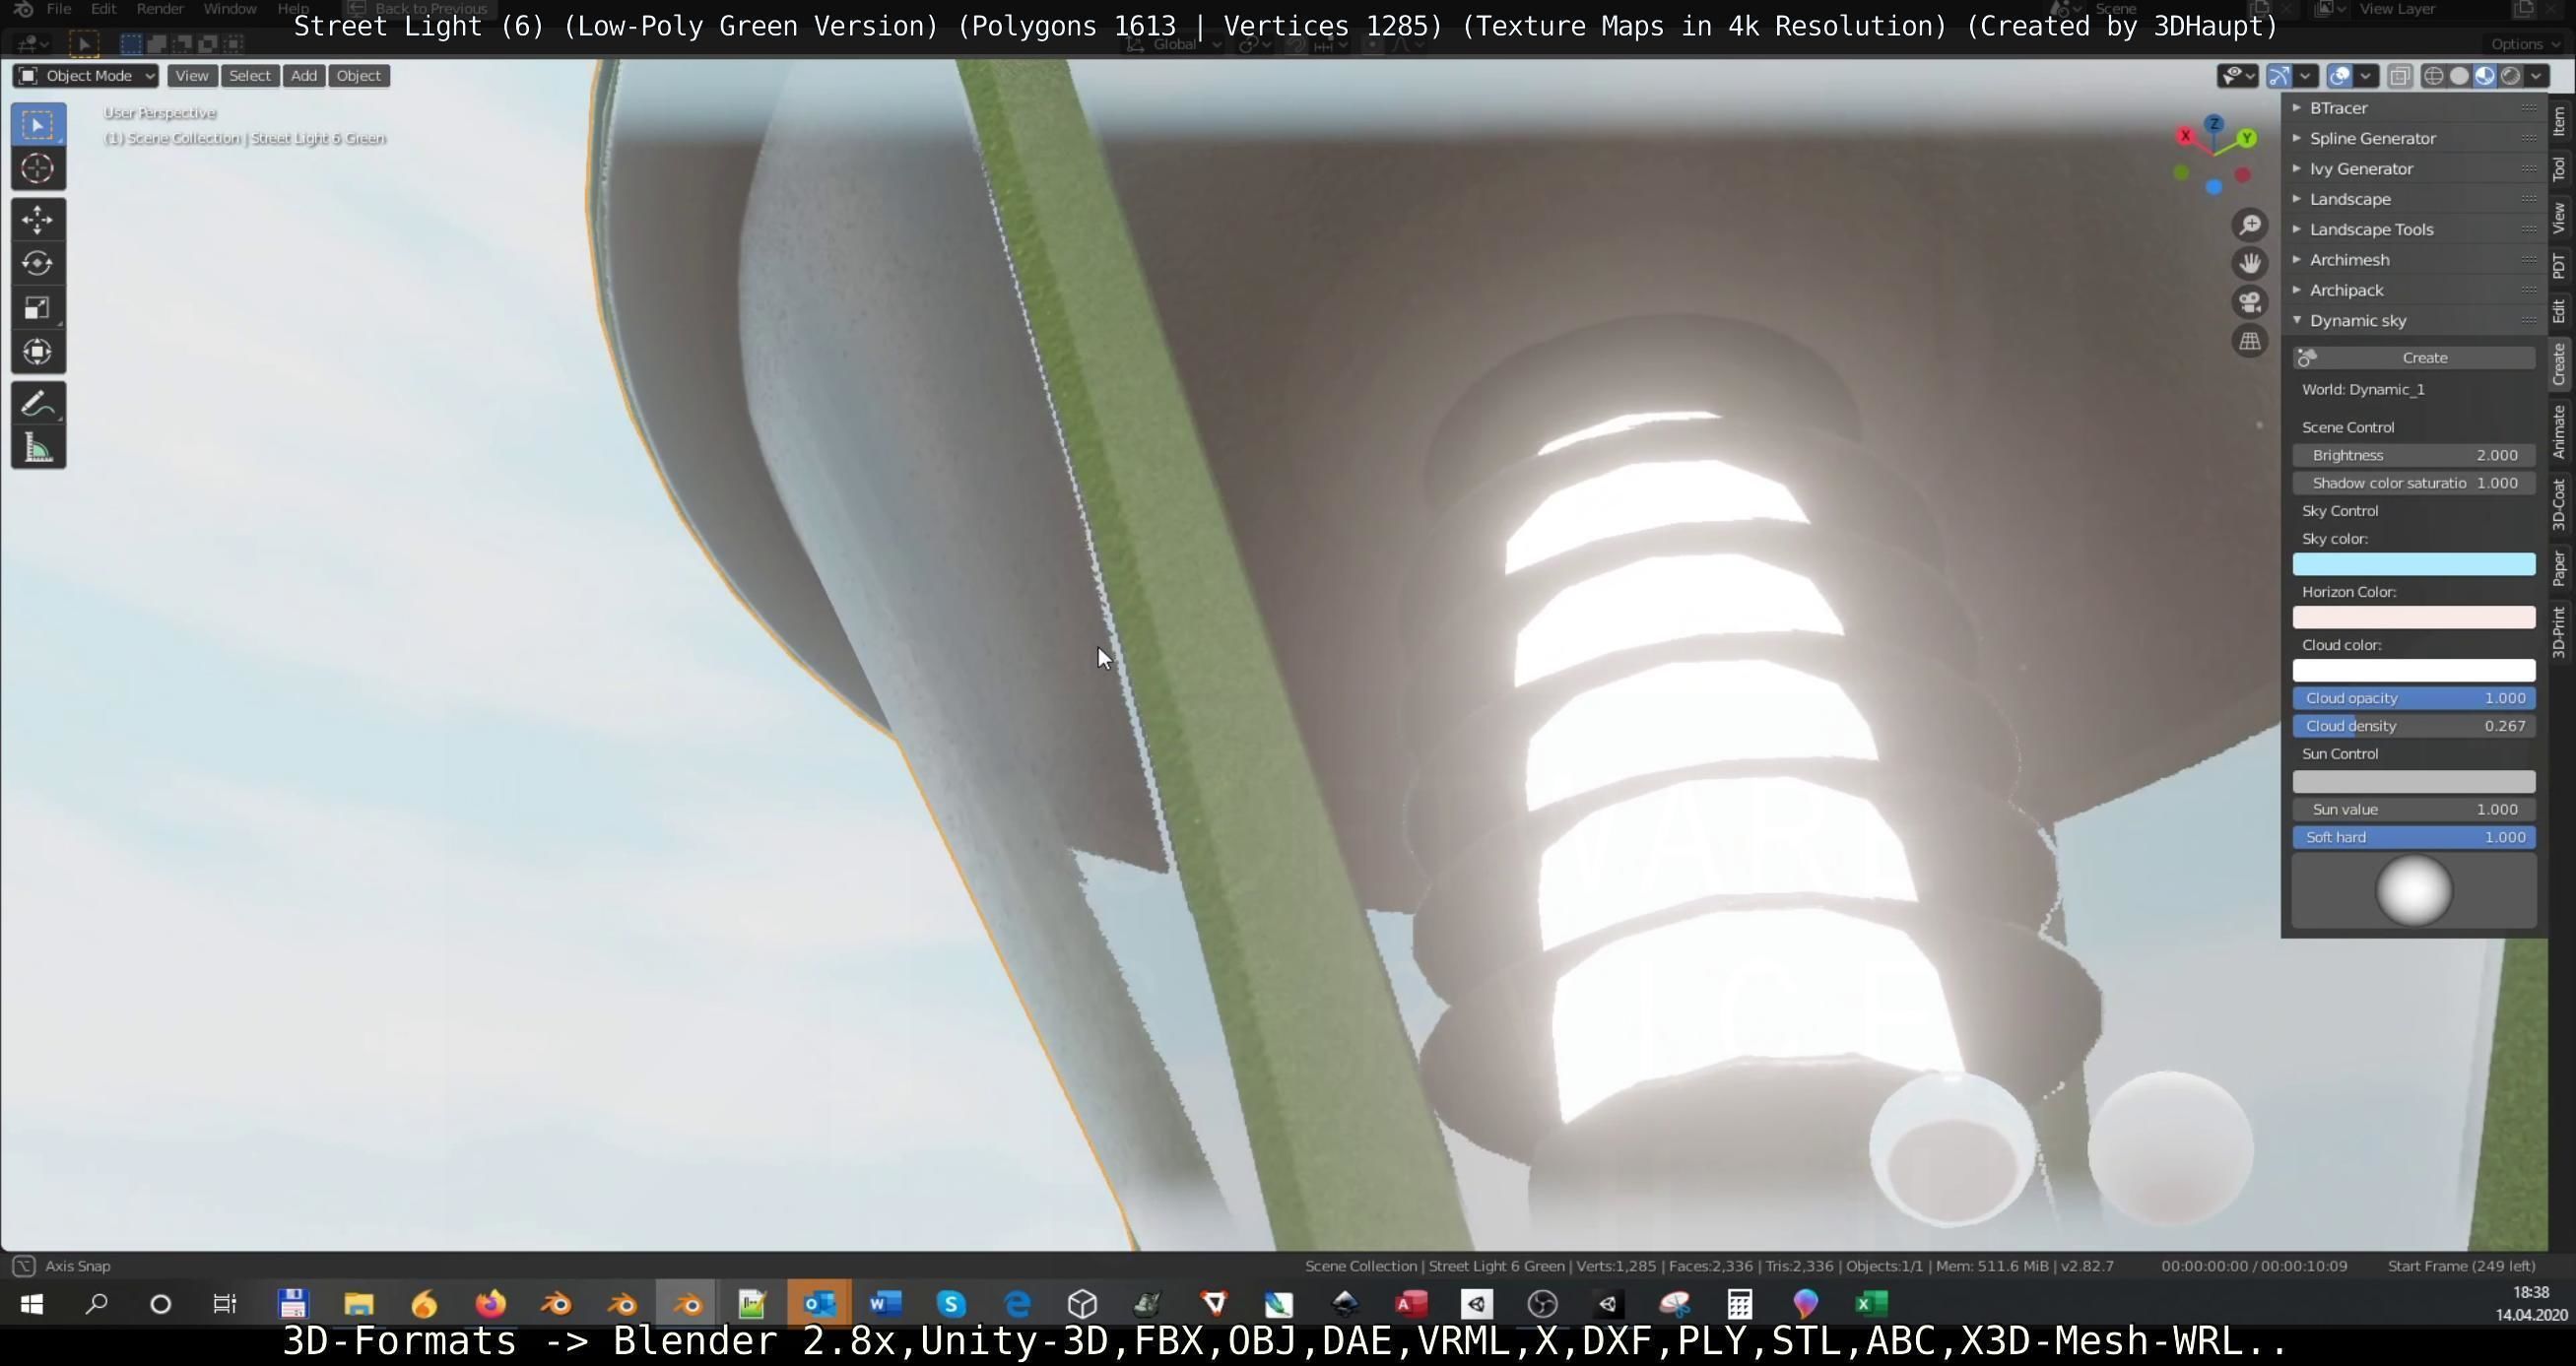This screenshot has width=2576, height=1366.
Task: Expand the Spline Generator panel
Action: pos(2414,138)
